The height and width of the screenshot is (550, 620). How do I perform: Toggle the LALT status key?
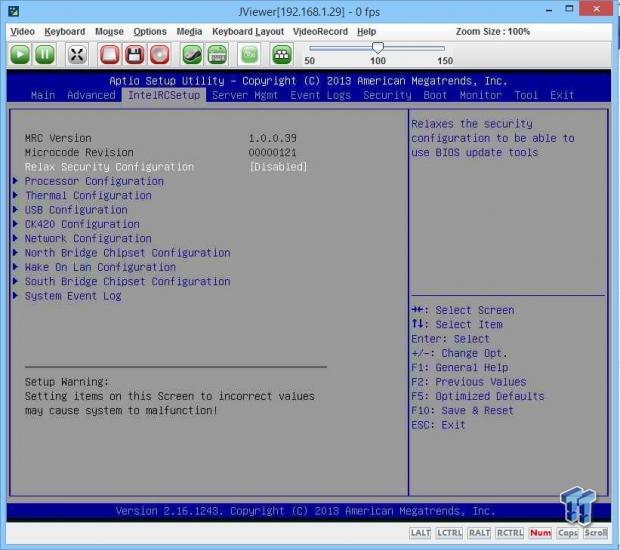(420, 533)
